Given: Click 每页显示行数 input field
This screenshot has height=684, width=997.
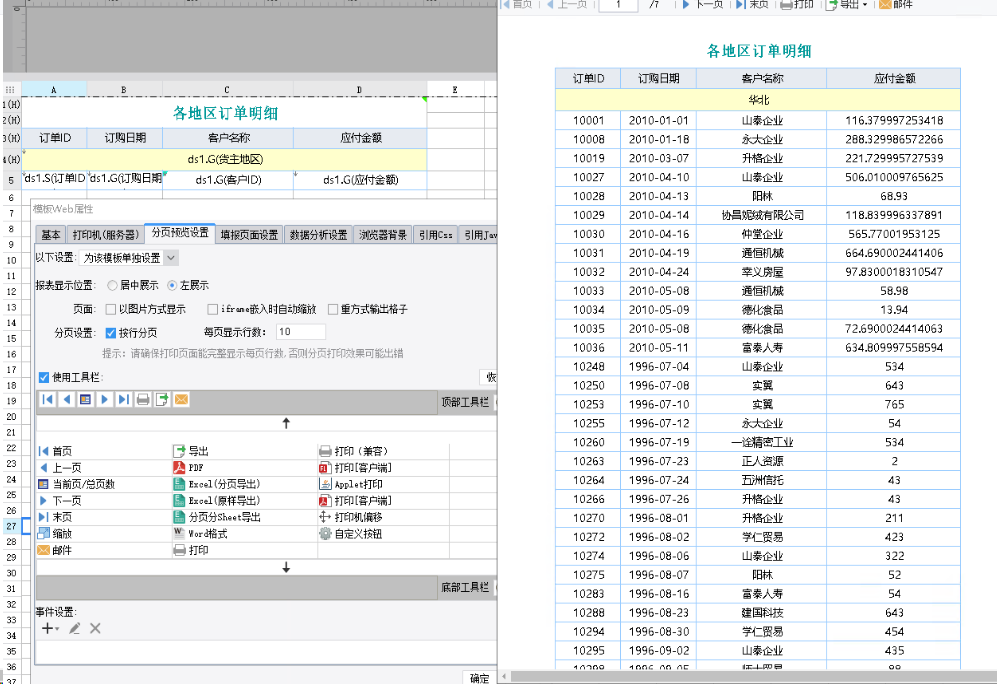Looking at the screenshot, I should pyautogui.click(x=301, y=332).
